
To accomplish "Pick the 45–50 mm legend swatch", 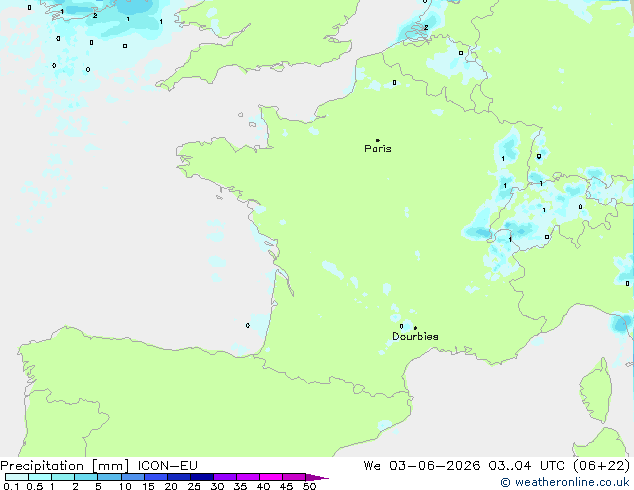I will [294, 477].
